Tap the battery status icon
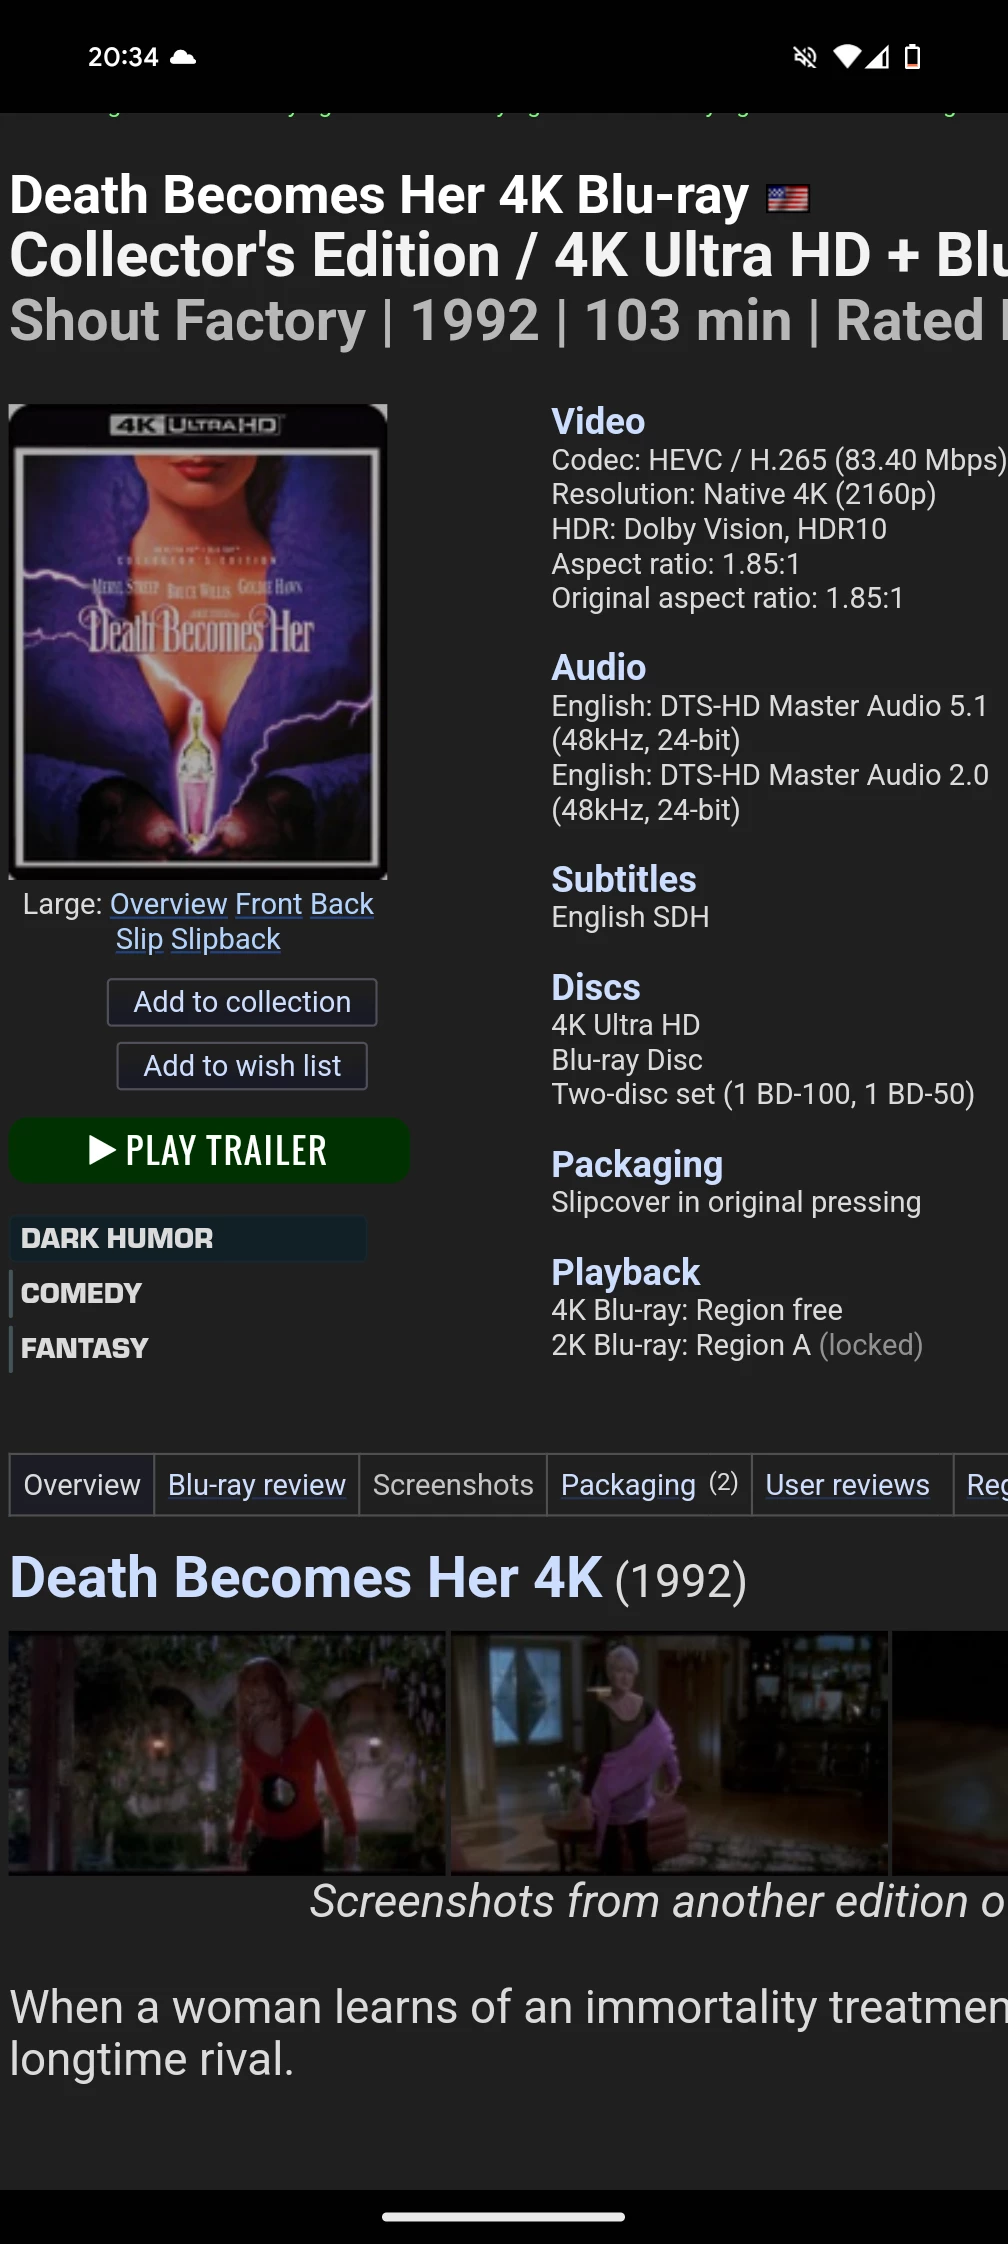 coord(912,57)
